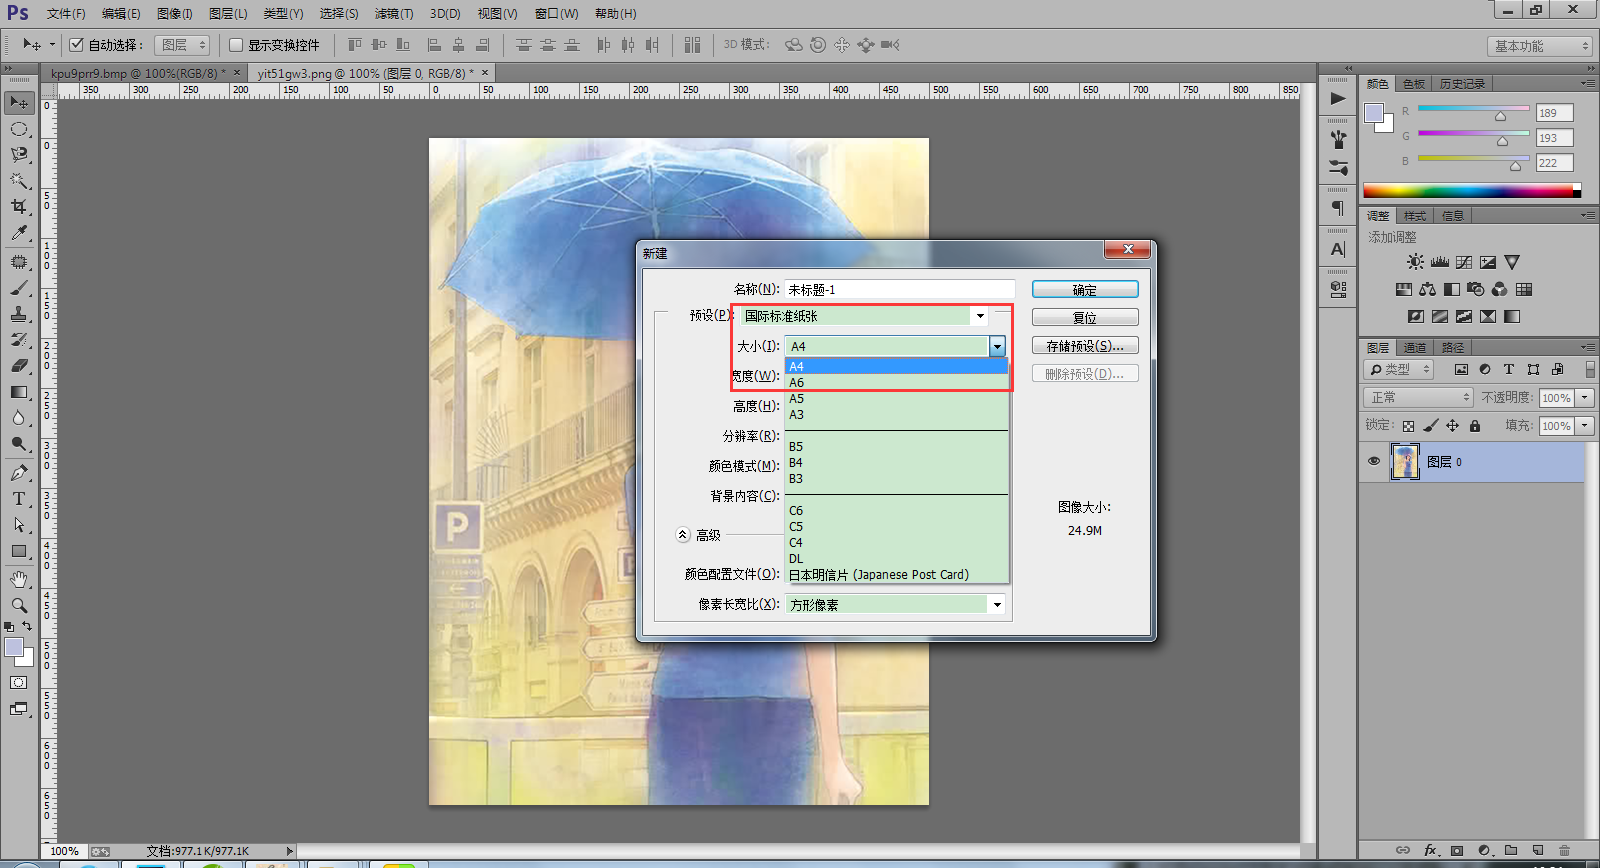Screen dimensions: 1600x868
Task: Select the Horizontal Type tool
Action: [x=19, y=499]
